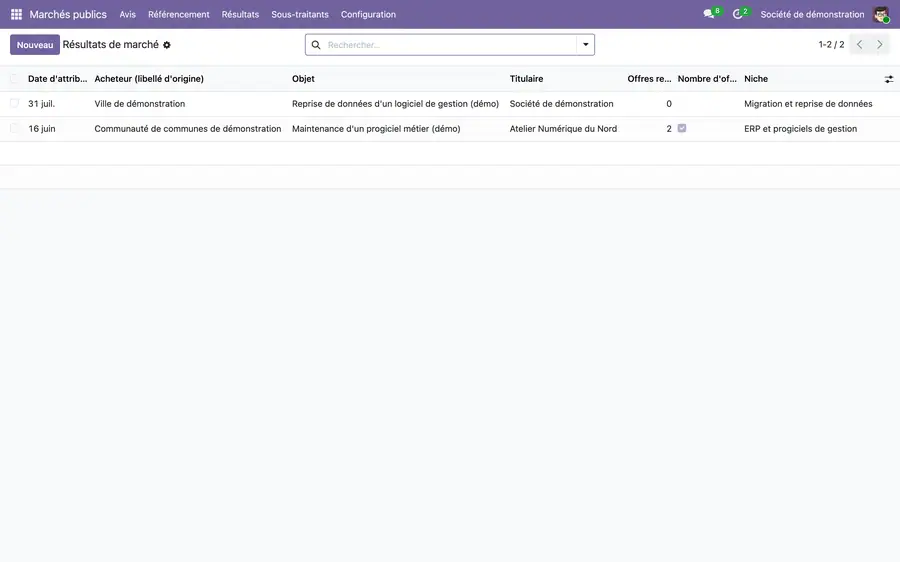Image resolution: width=900 pixels, height=562 pixels.
Task: Click Maintenance d'un progiciel métier (démo)
Action: (x=376, y=129)
